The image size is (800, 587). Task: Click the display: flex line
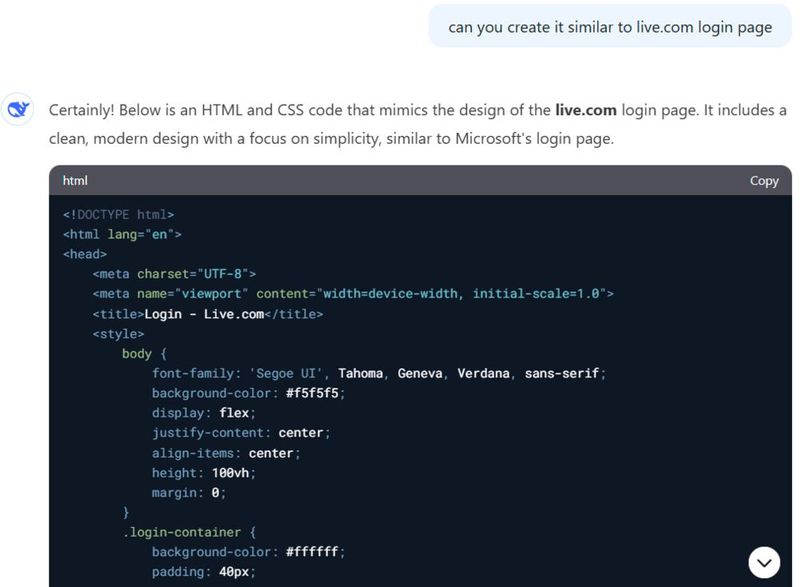(204, 413)
